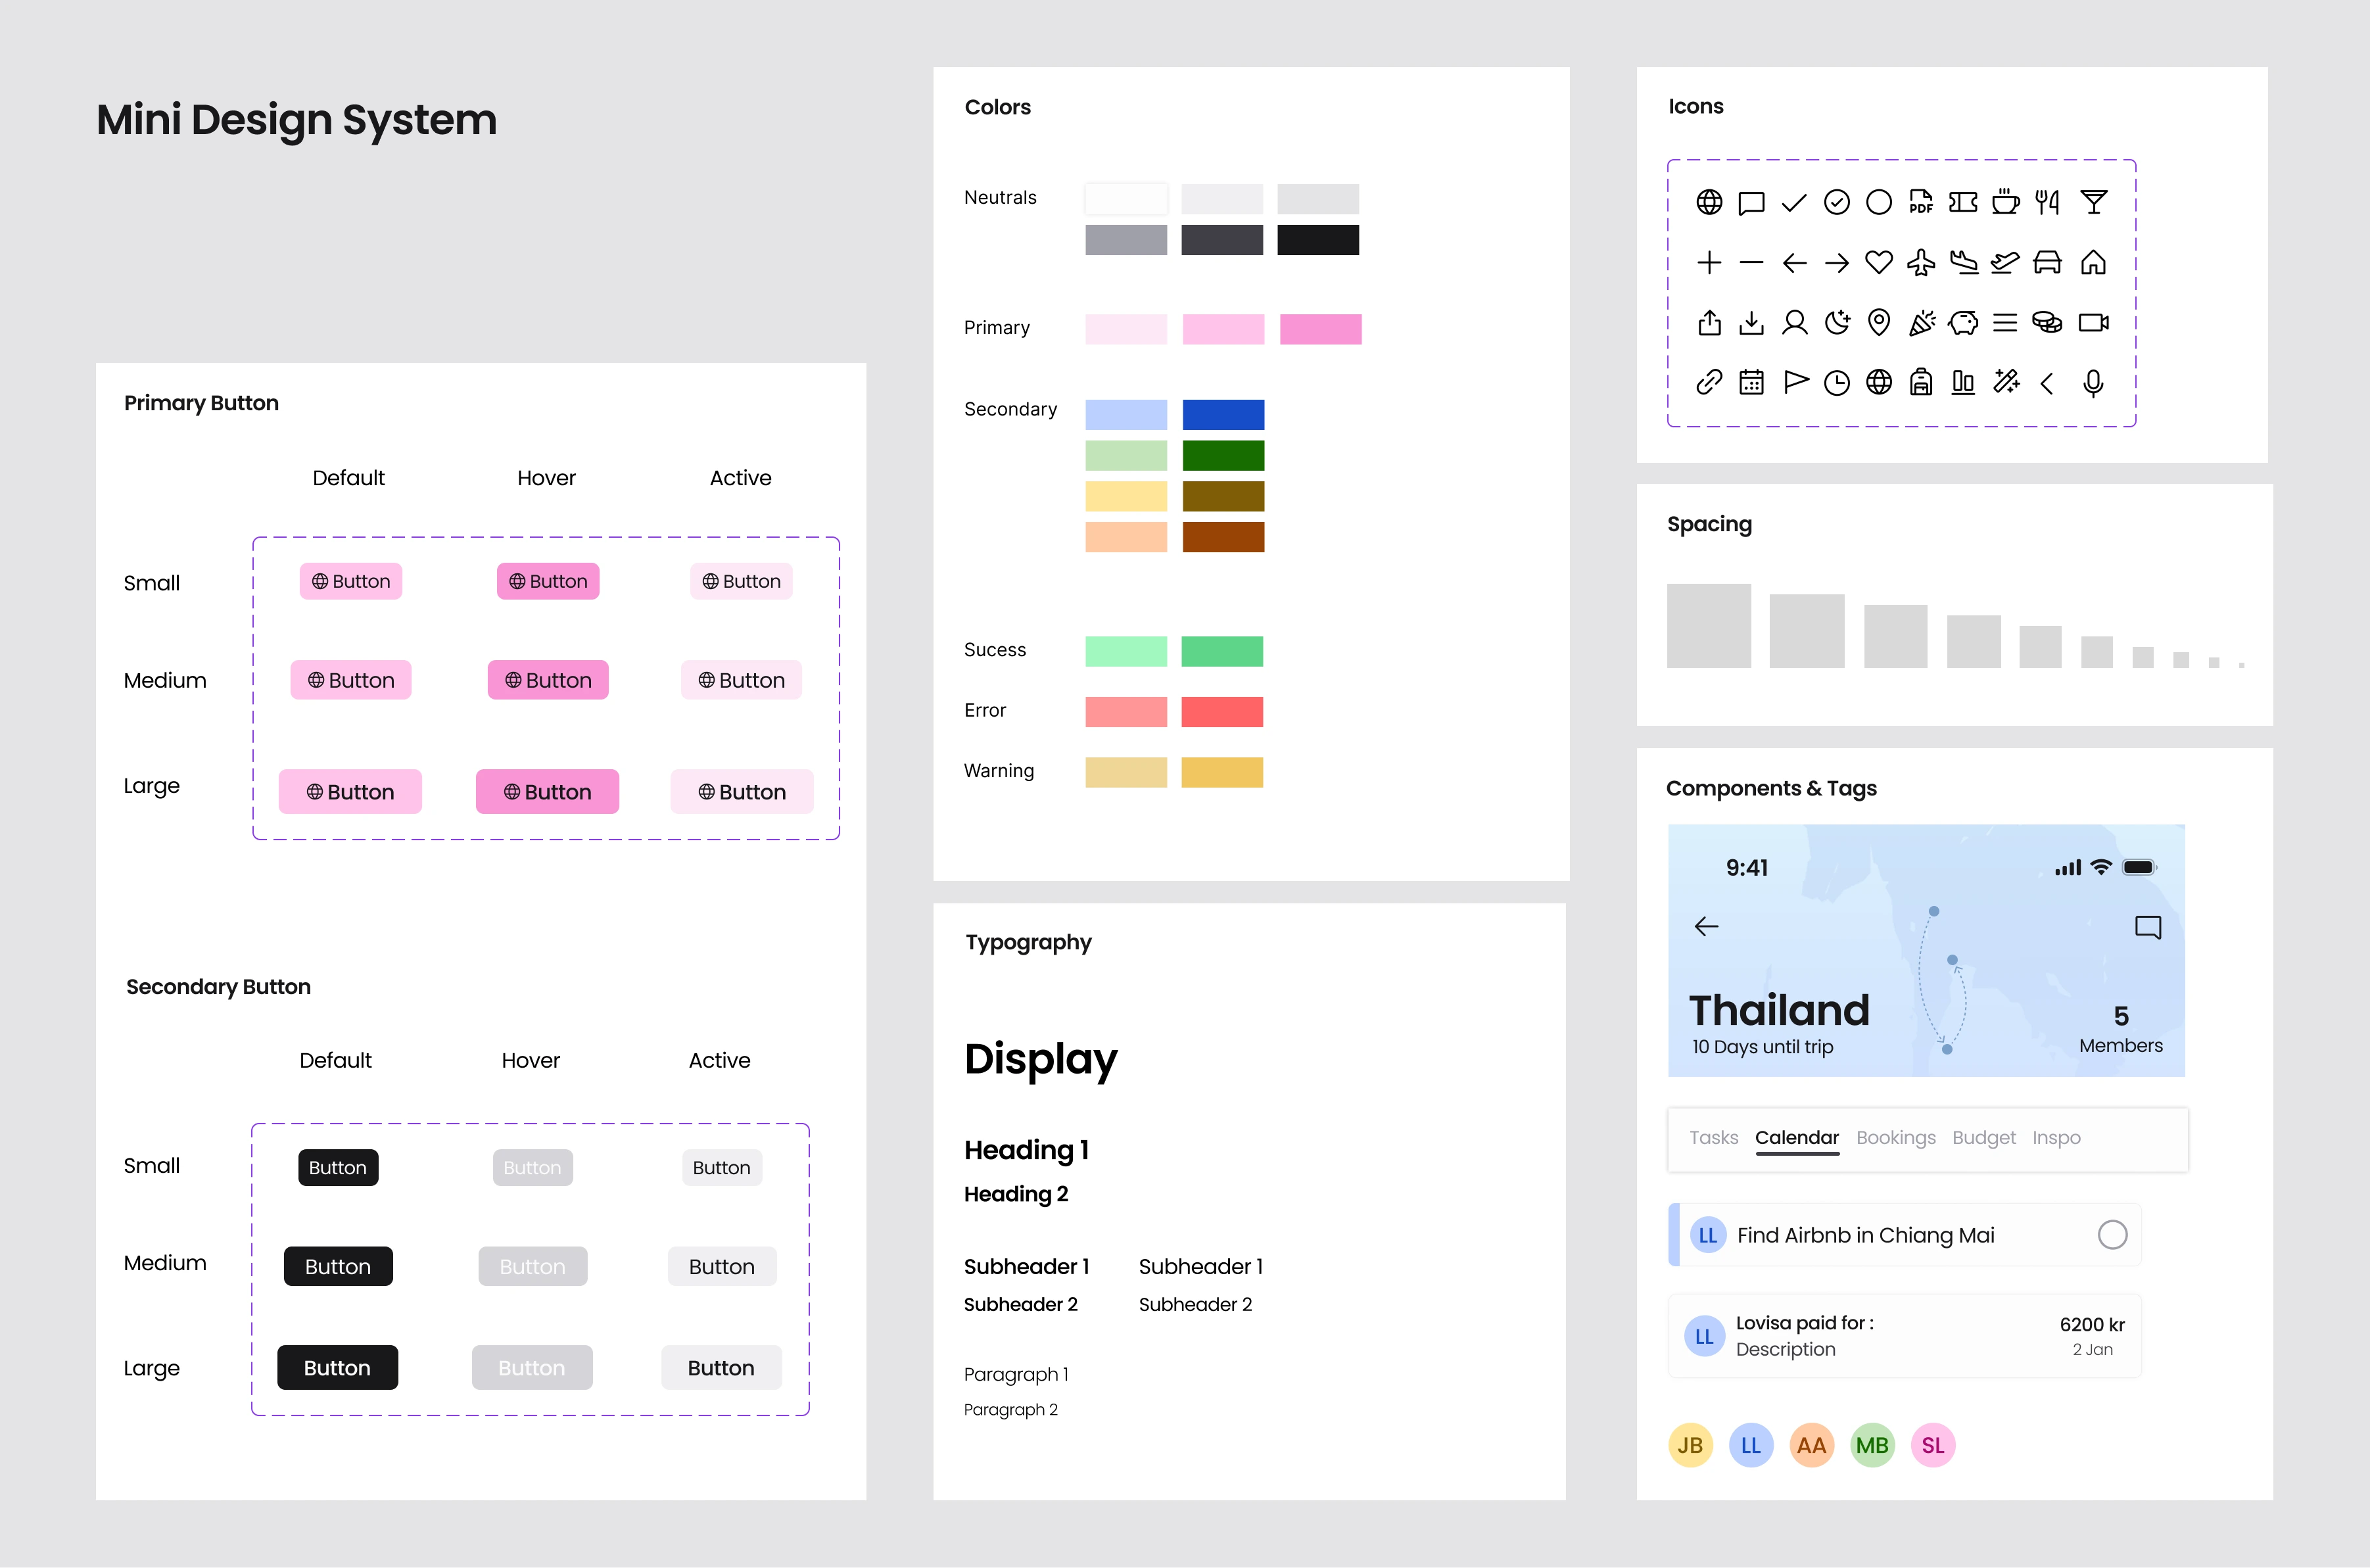
Task: Click the circled checkmark icon
Action: pos(1836,202)
